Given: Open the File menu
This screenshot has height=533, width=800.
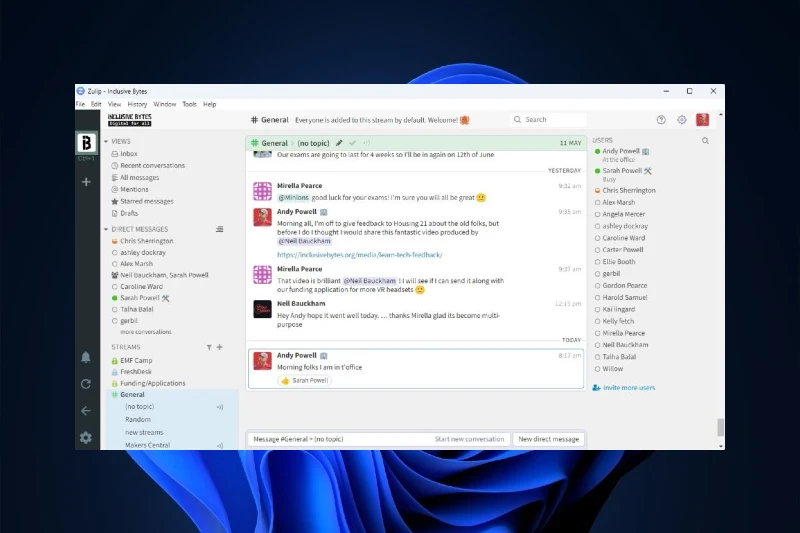Looking at the screenshot, I should point(81,104).
